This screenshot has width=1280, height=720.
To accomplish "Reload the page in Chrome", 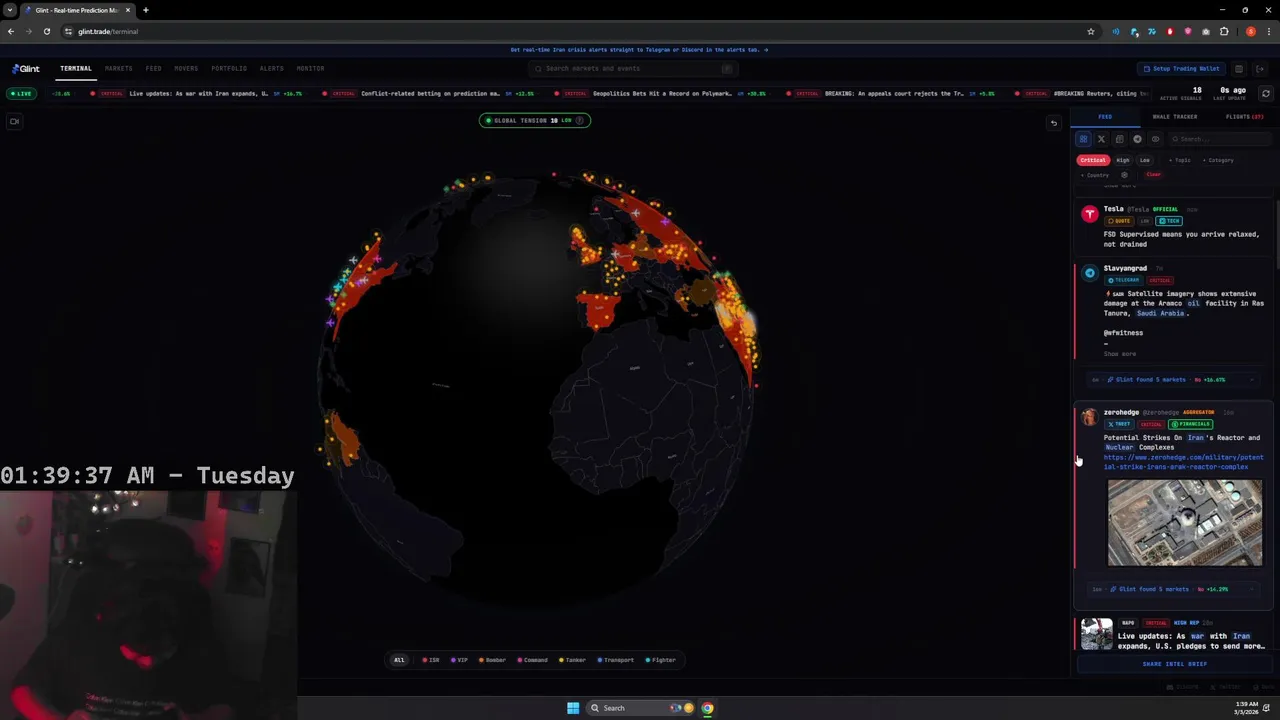I will [x=46, y=31].
